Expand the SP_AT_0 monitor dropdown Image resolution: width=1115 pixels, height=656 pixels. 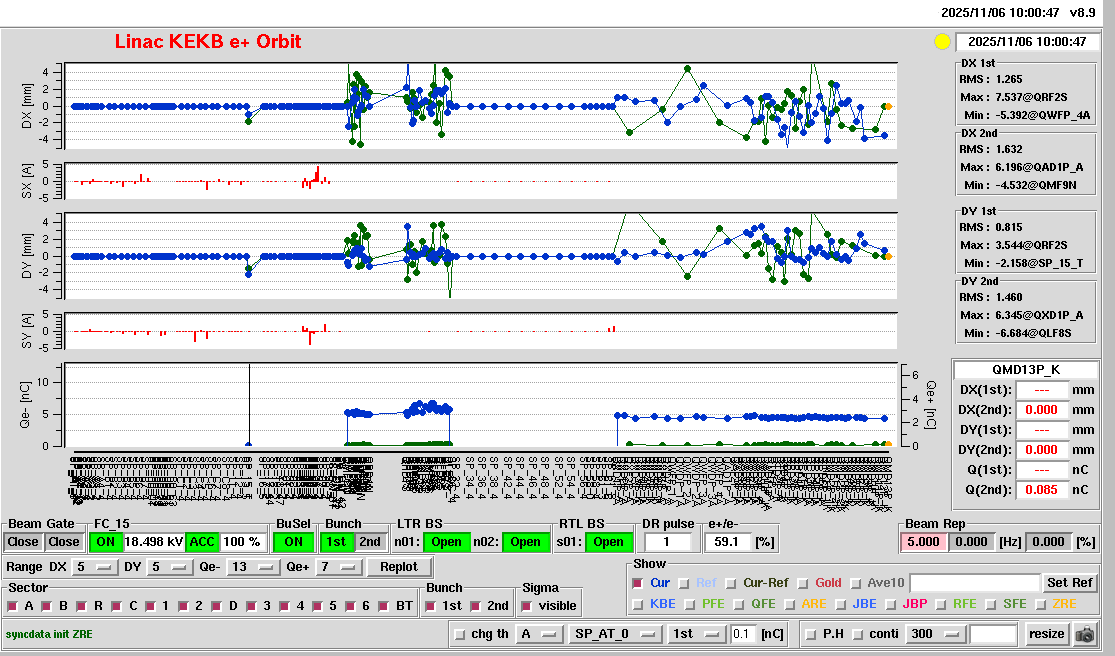tap(615, 634)
